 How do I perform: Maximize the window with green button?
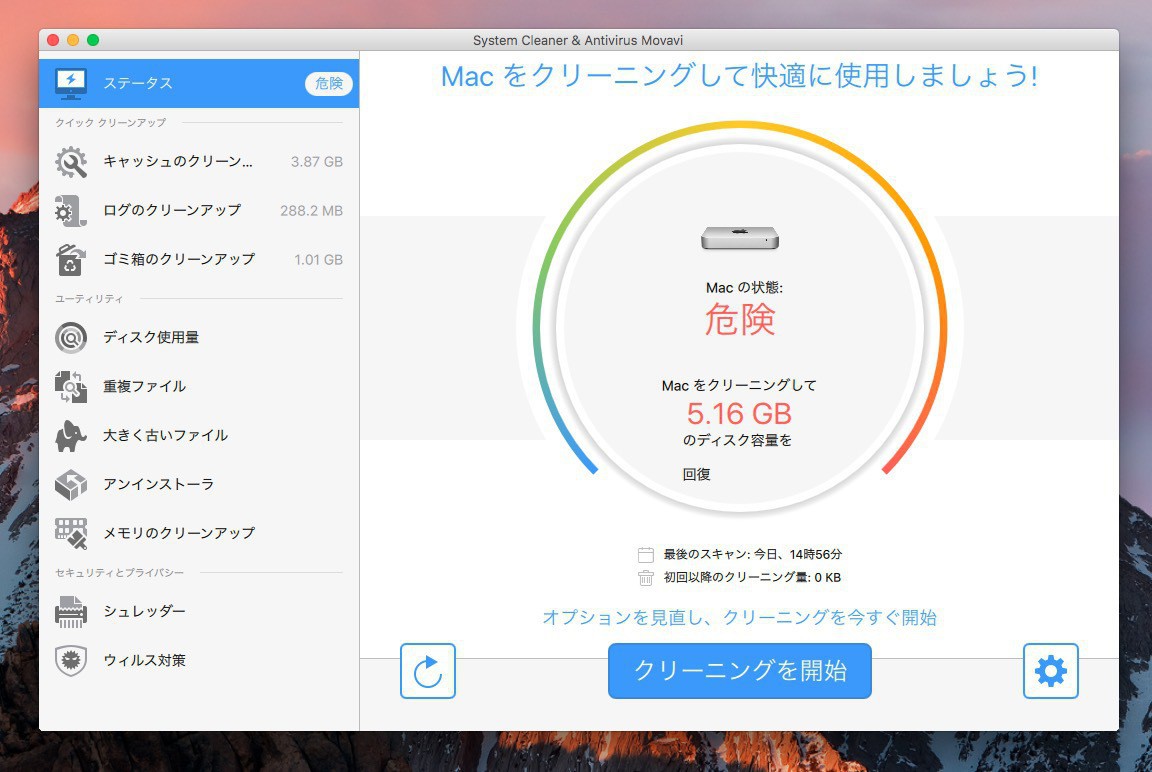pos(93,40)
